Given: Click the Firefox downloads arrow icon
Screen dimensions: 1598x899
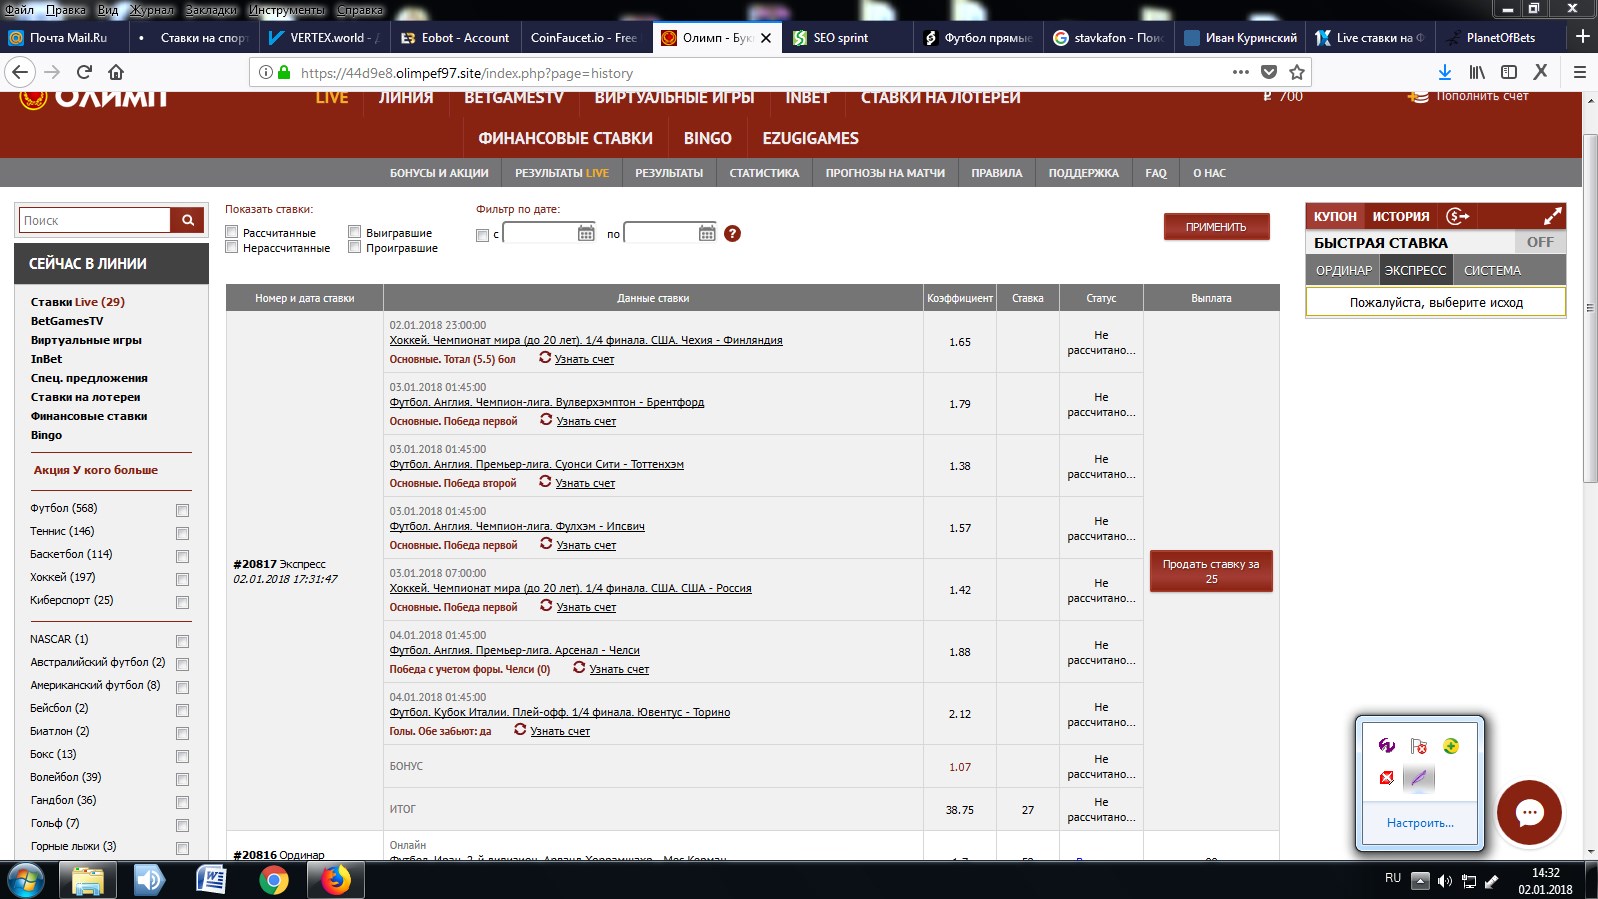Looking at the screenshot, I should (x=1444, y=72).
